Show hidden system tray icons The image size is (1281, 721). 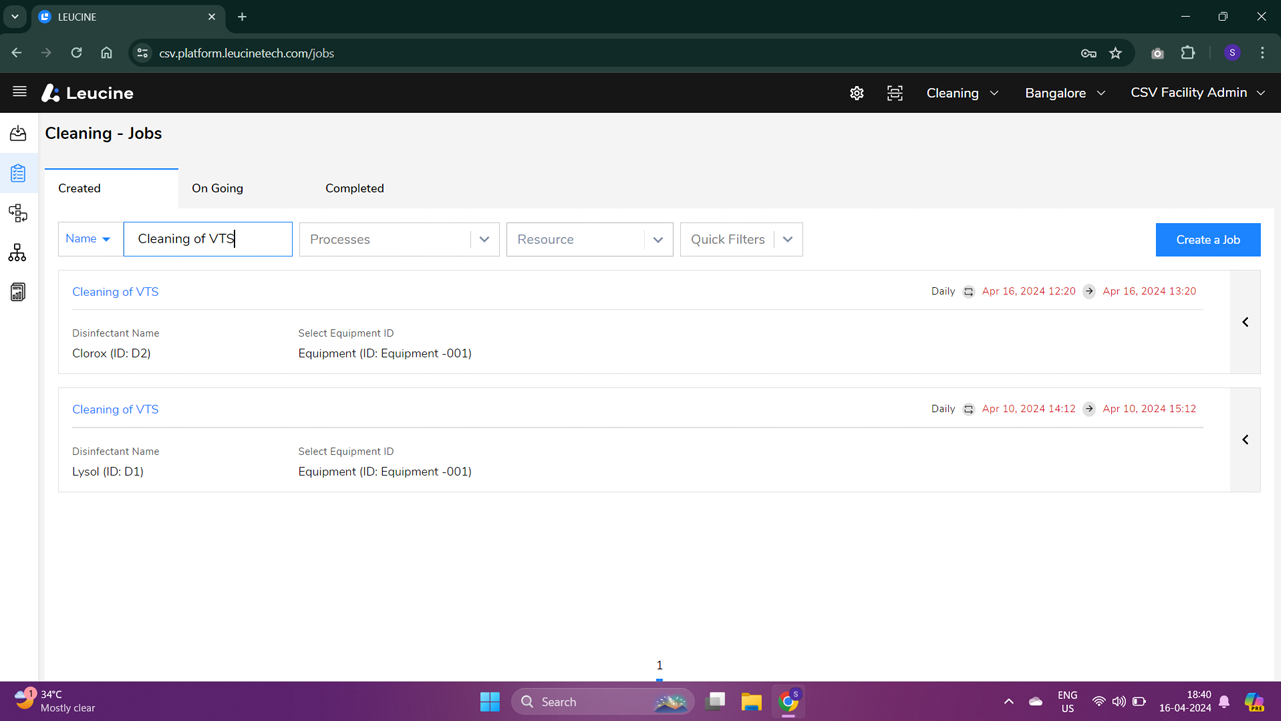1008,702
